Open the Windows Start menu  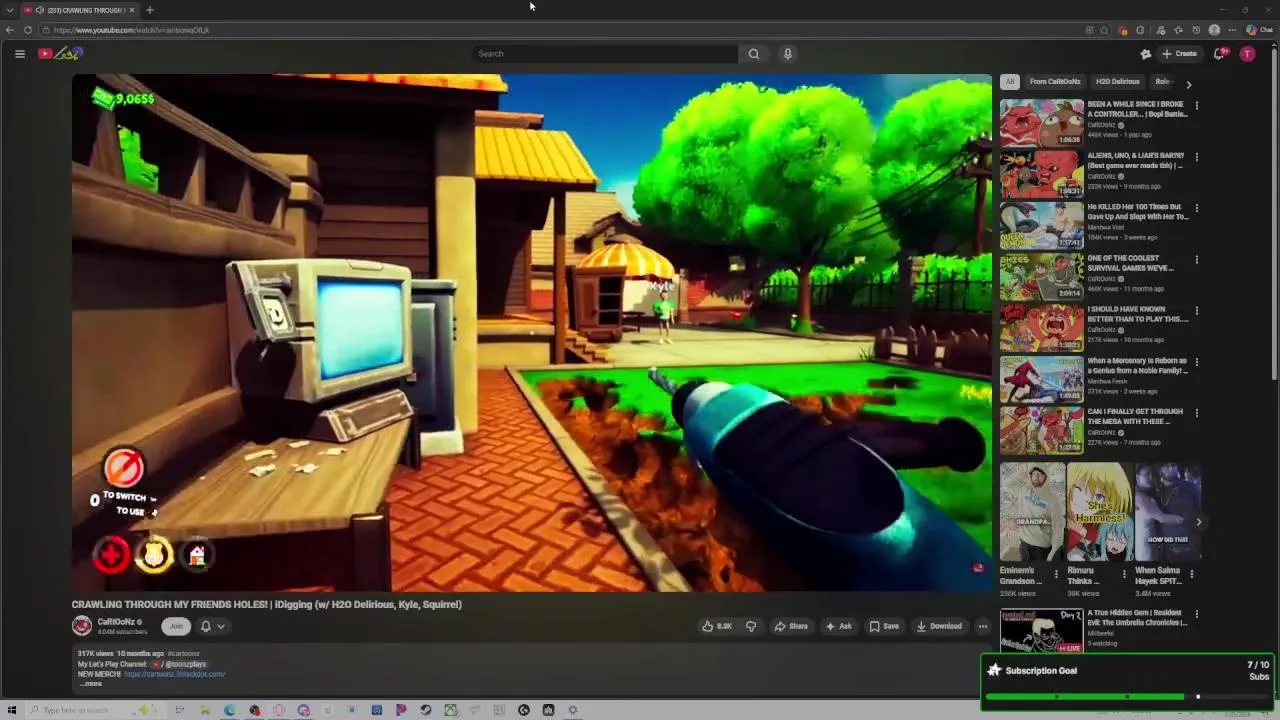[x=12, y=710]
